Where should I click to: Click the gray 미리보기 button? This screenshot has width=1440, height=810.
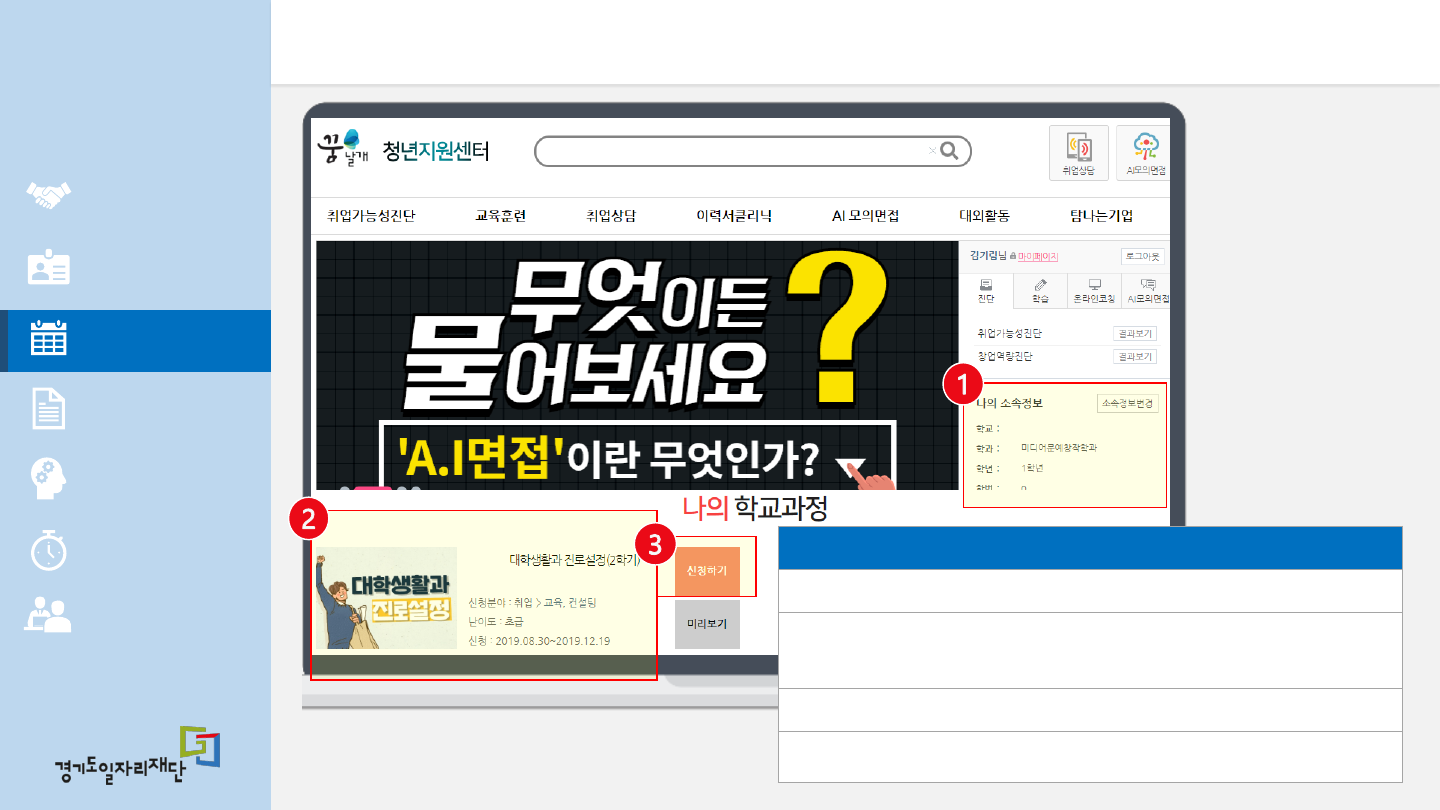click(707, 624)
